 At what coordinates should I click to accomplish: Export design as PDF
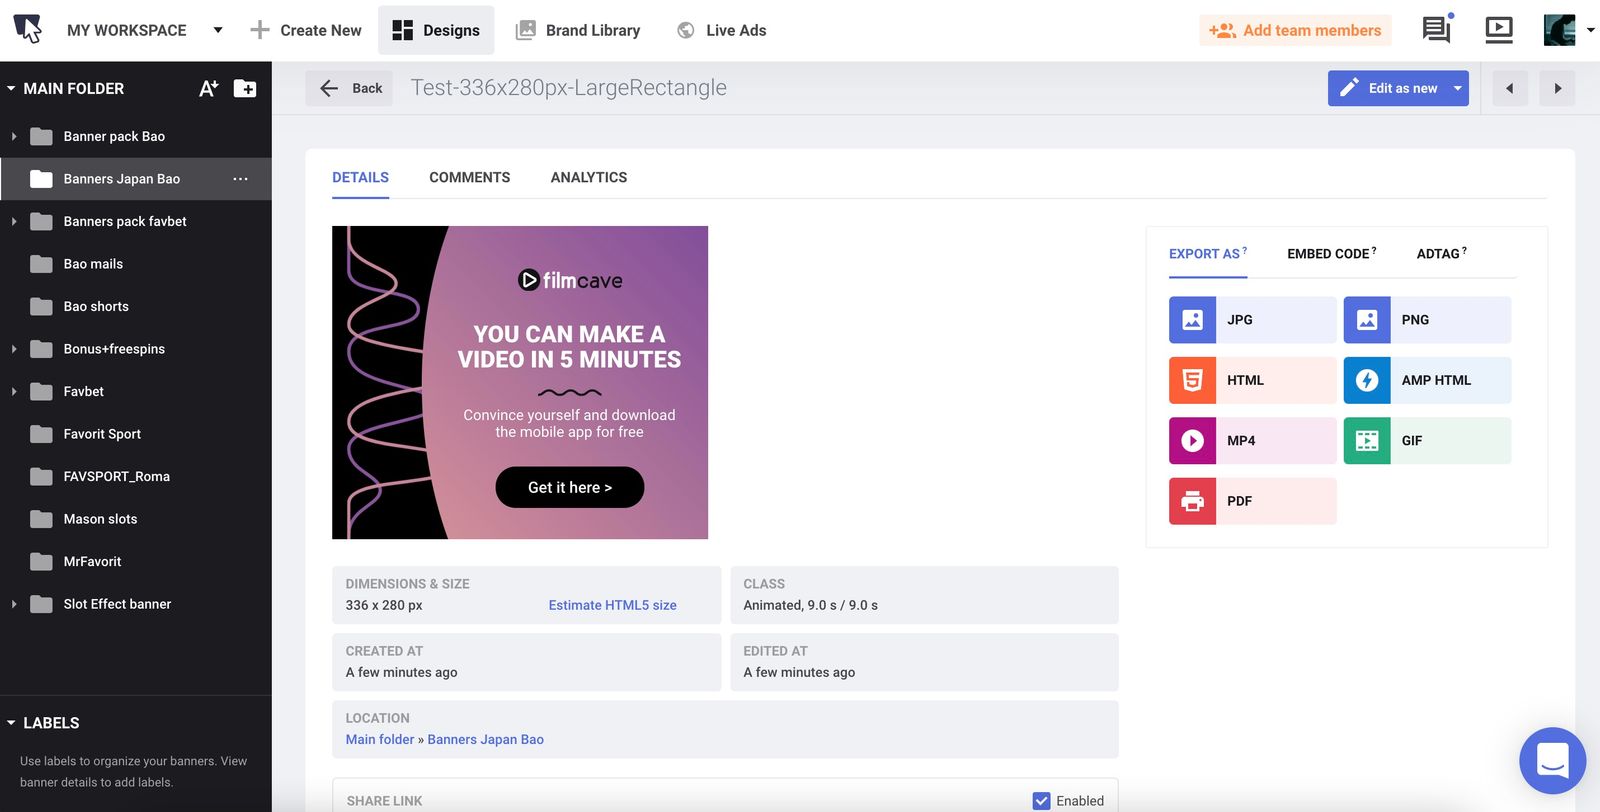[1252, 501]
